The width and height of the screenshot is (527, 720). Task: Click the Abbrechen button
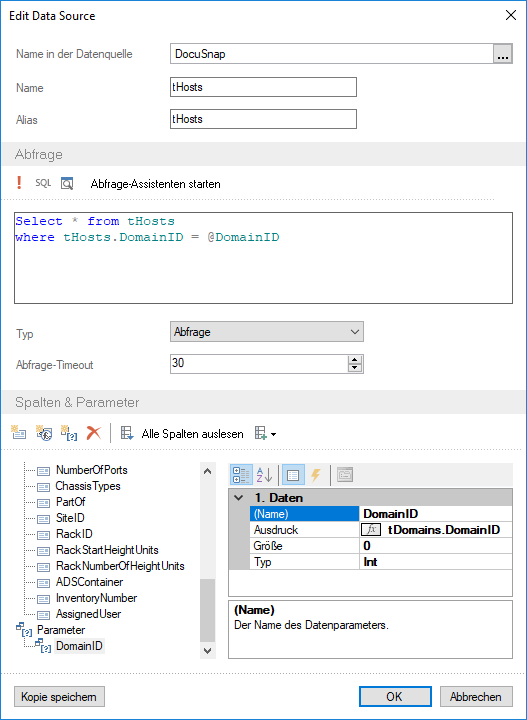point(476,697)
